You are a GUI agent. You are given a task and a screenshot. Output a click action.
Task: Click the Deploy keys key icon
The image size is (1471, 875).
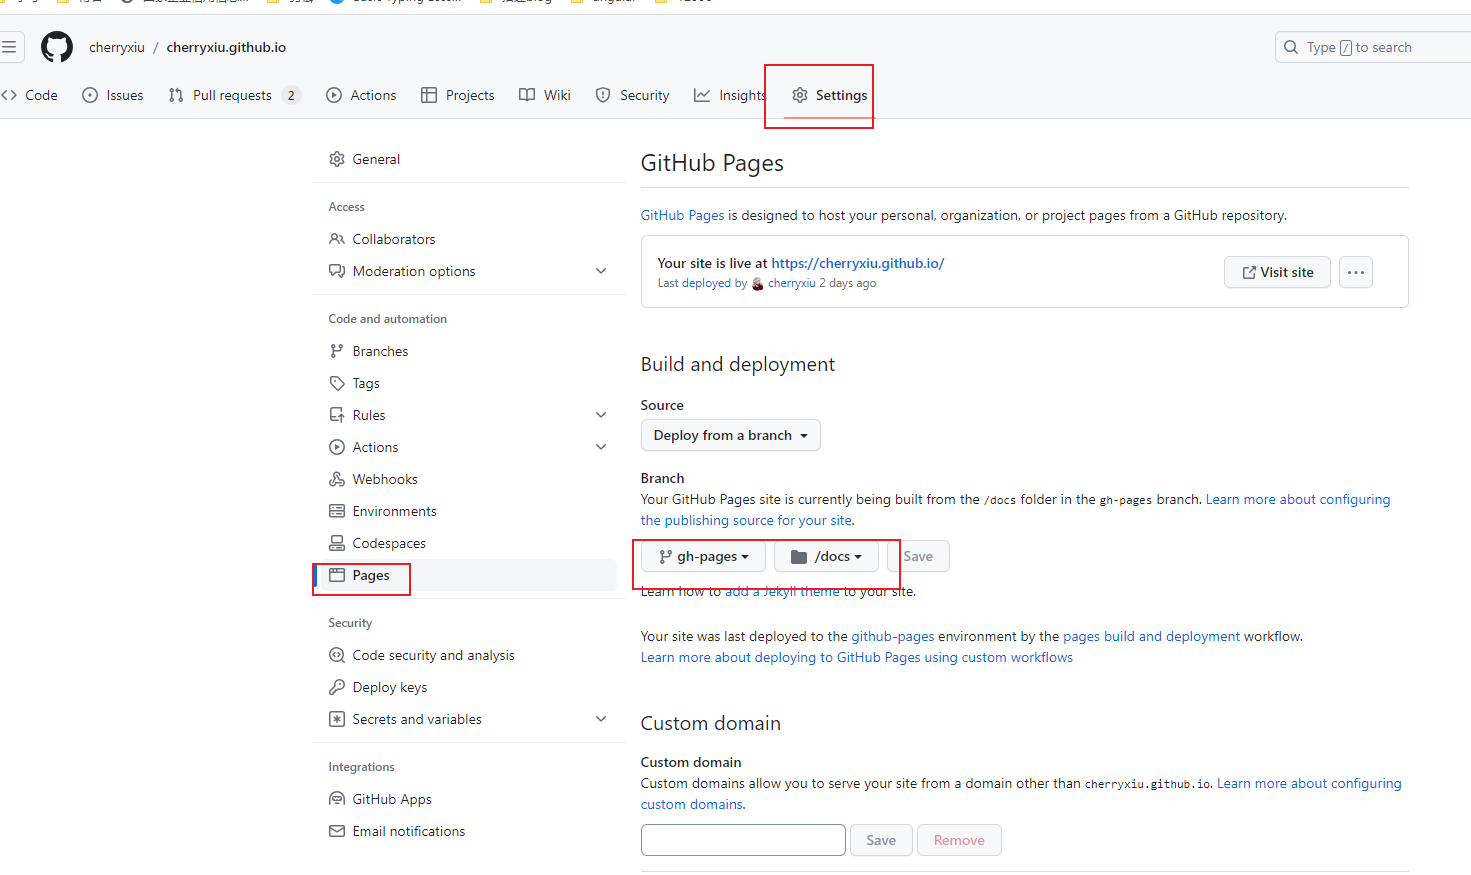coord(337,687)
